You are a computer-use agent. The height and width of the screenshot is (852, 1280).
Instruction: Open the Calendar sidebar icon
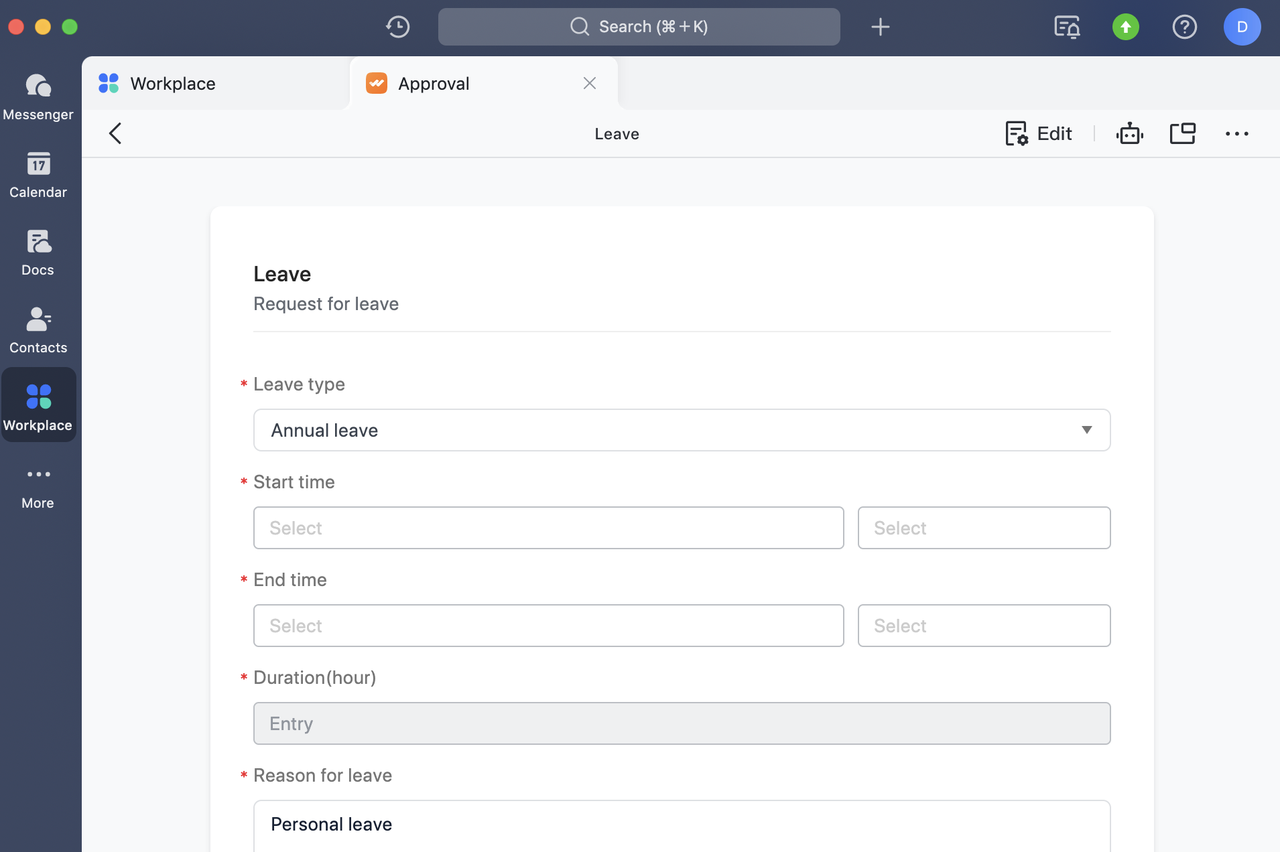tap(38, 175)
